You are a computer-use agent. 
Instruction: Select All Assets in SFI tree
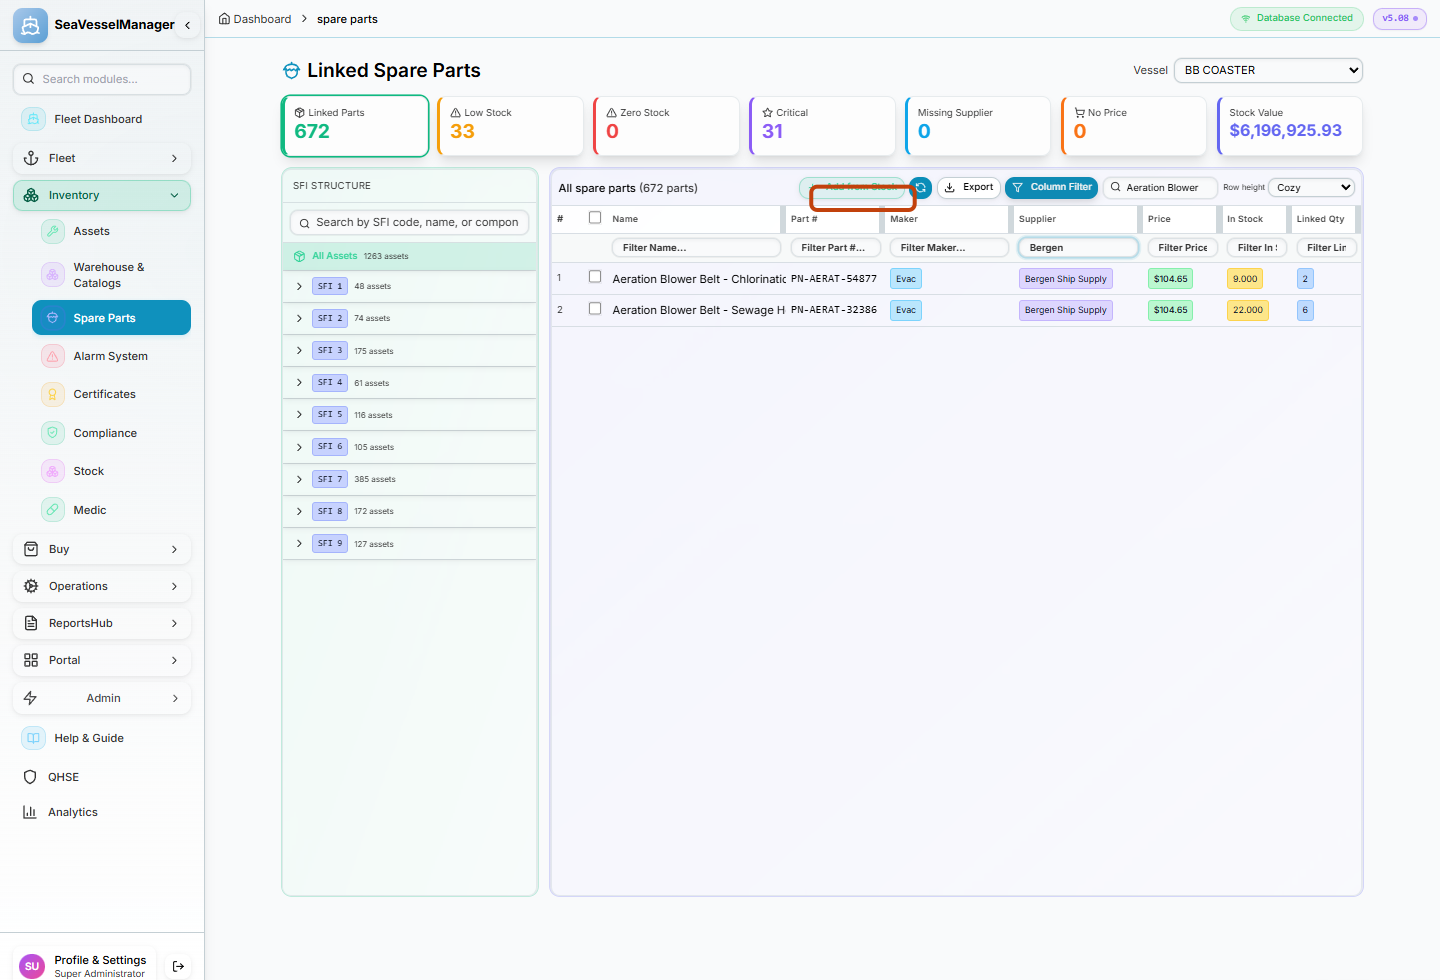pos(410,256)
